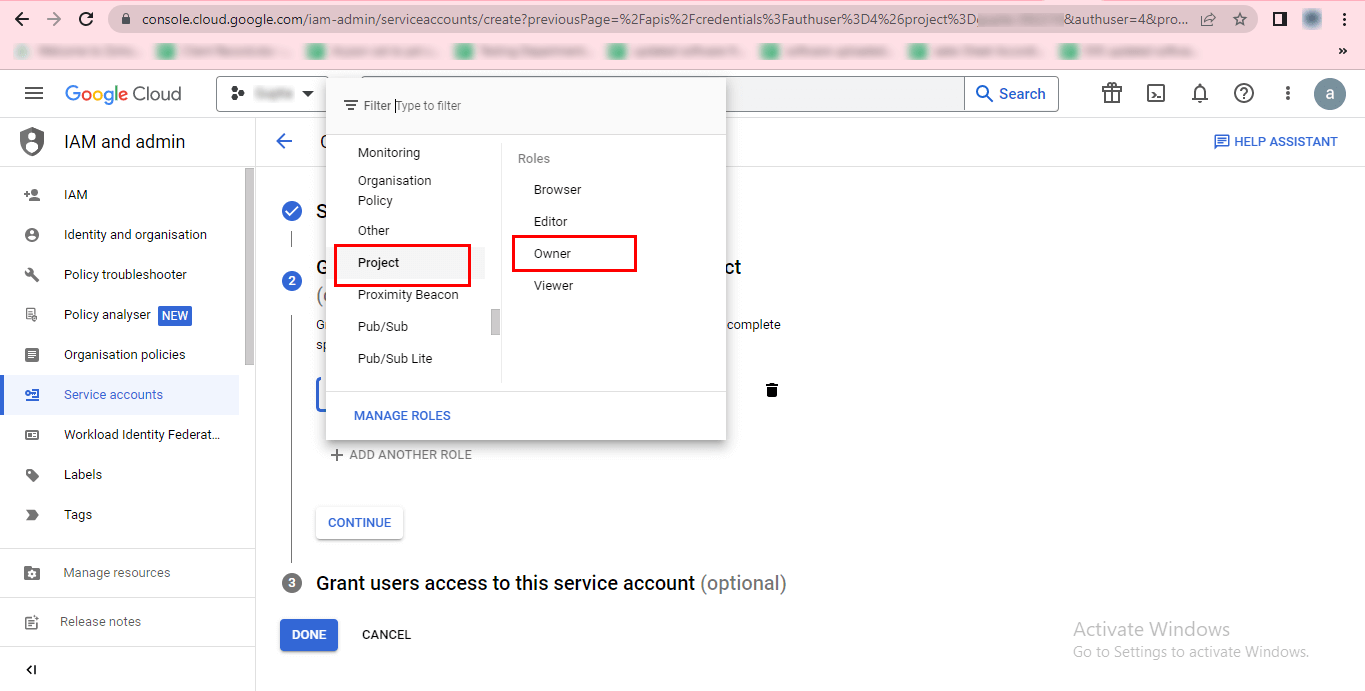Open the help question mark icon
1365x691 pixels.
(x=1244, y=93)
